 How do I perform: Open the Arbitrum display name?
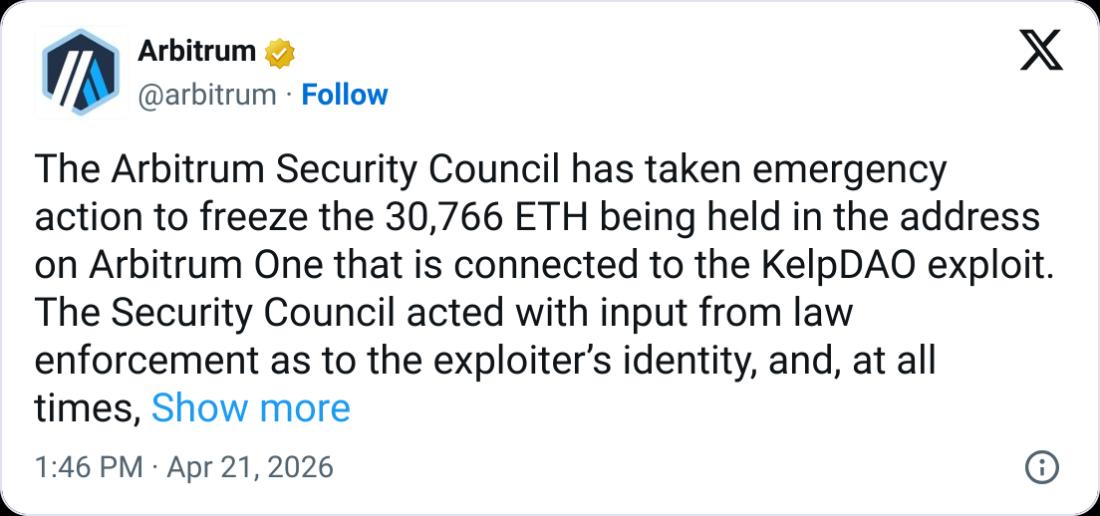(x=196, y=50)
